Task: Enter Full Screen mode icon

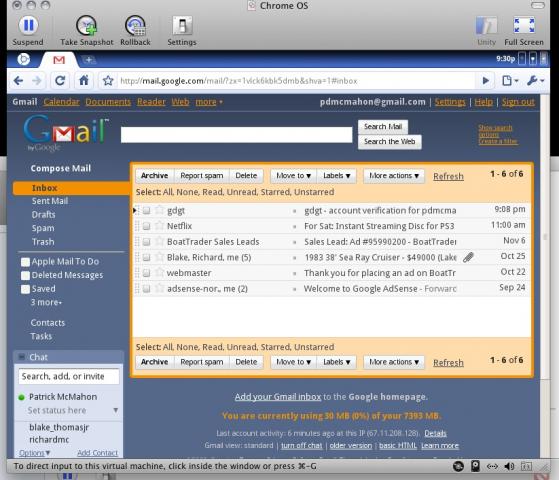Action: [524, 26]
